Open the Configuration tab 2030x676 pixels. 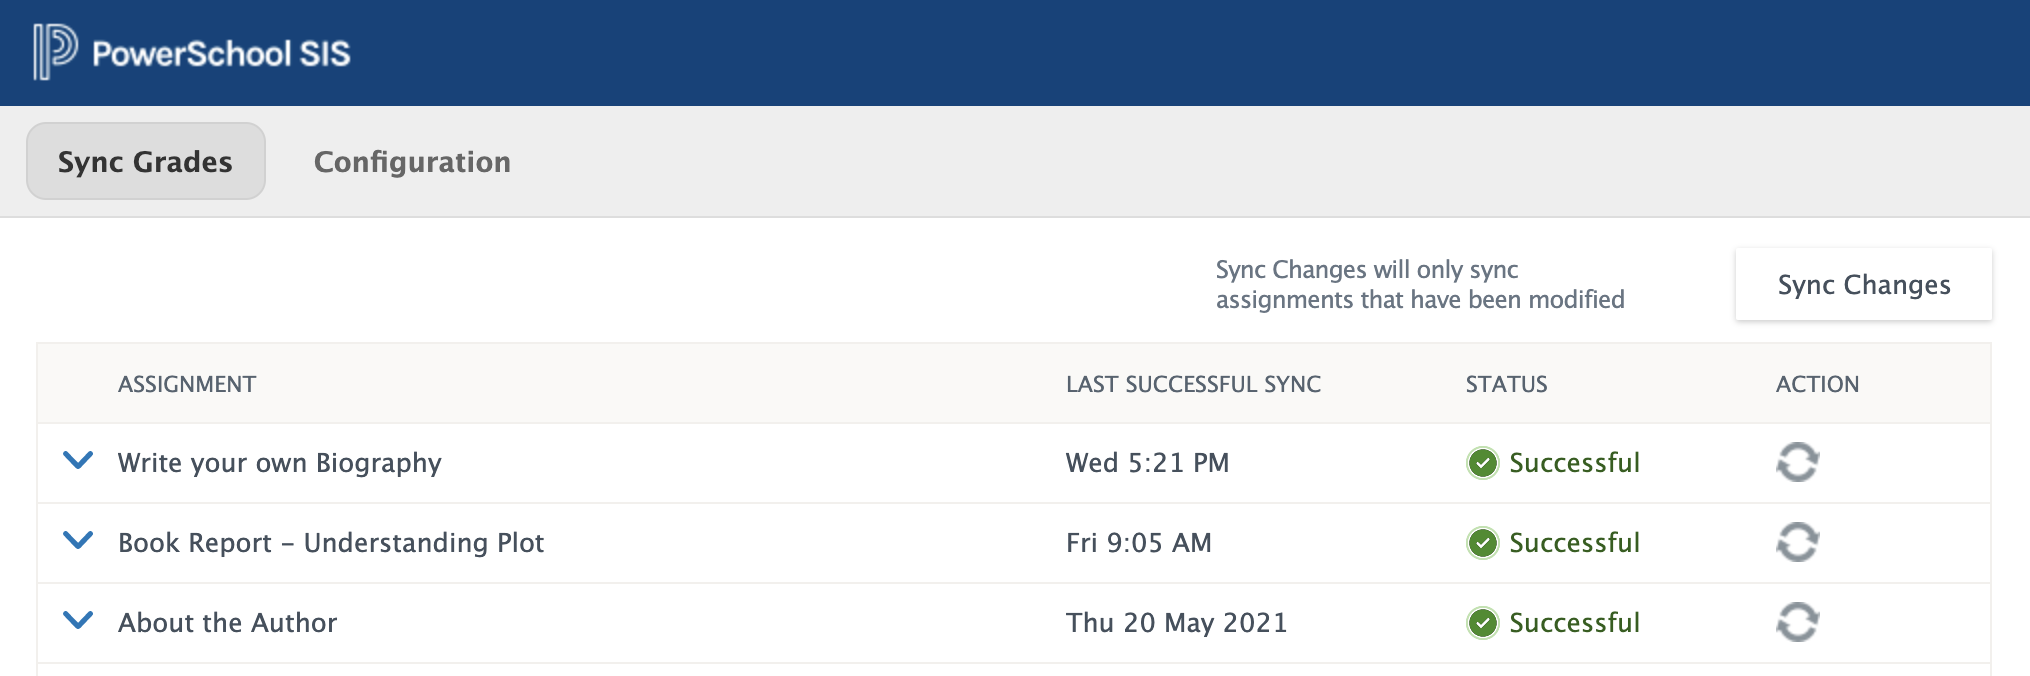pyautogui.click(x=412, y=161)
